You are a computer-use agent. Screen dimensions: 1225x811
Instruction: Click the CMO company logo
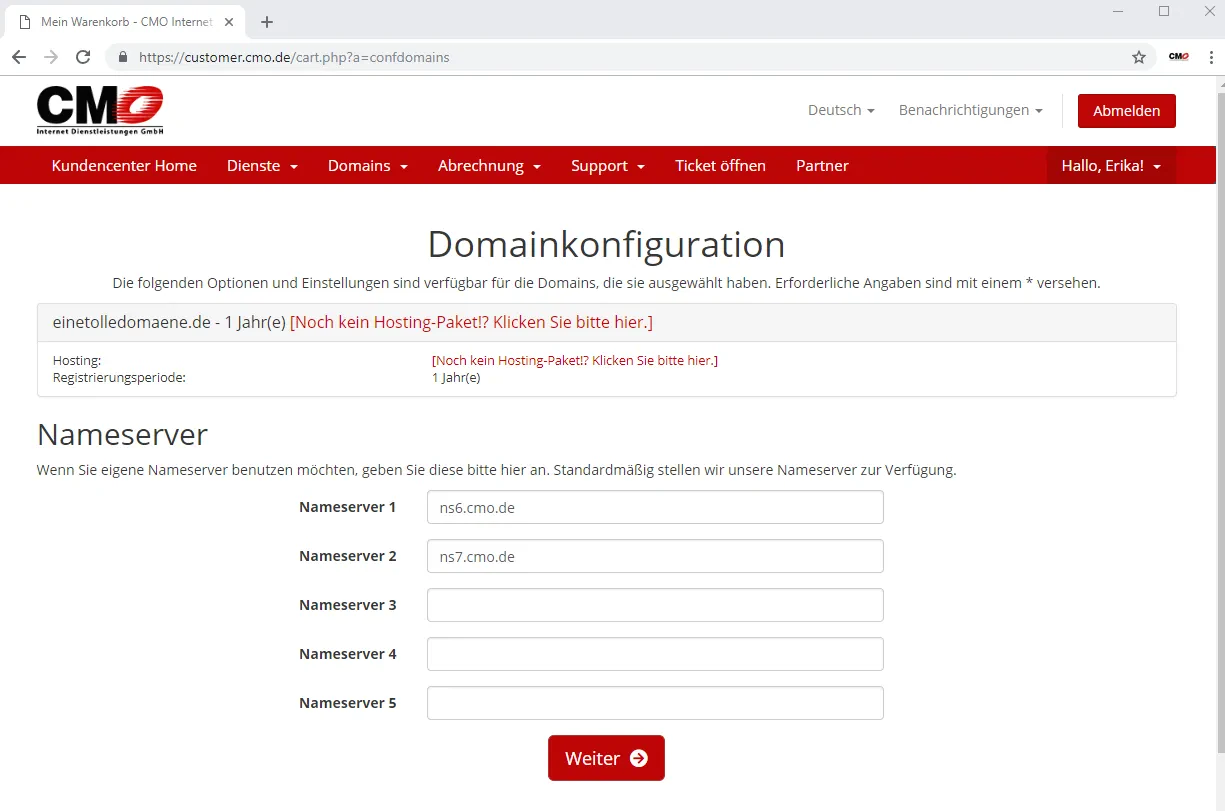[100, 110]
